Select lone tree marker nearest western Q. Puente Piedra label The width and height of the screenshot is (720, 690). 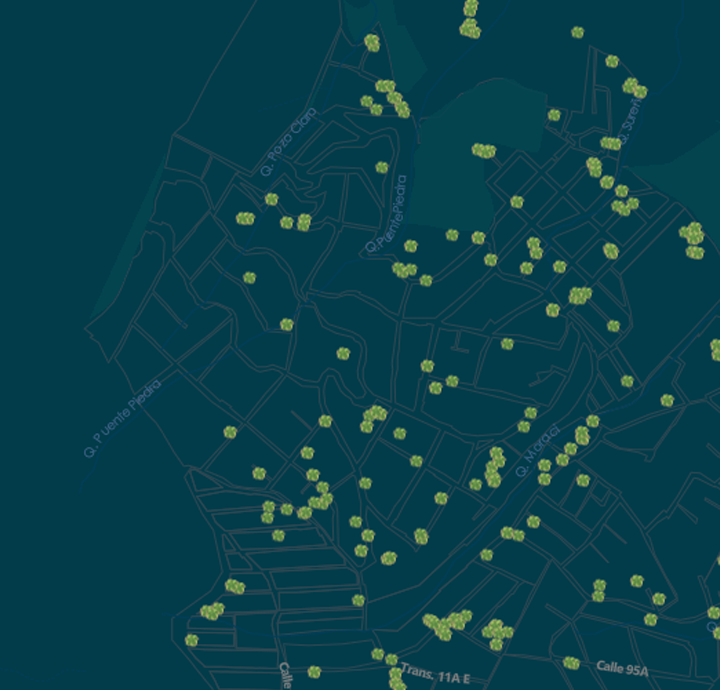[230, 432]
